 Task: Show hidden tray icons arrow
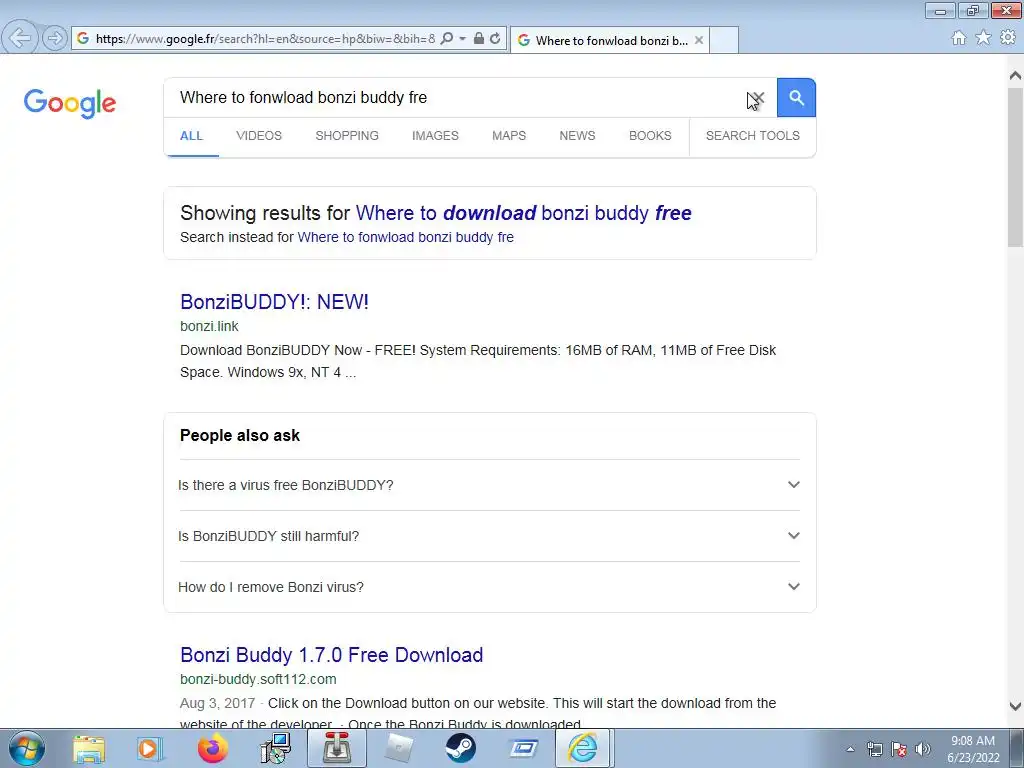click(x=850, y=749)
